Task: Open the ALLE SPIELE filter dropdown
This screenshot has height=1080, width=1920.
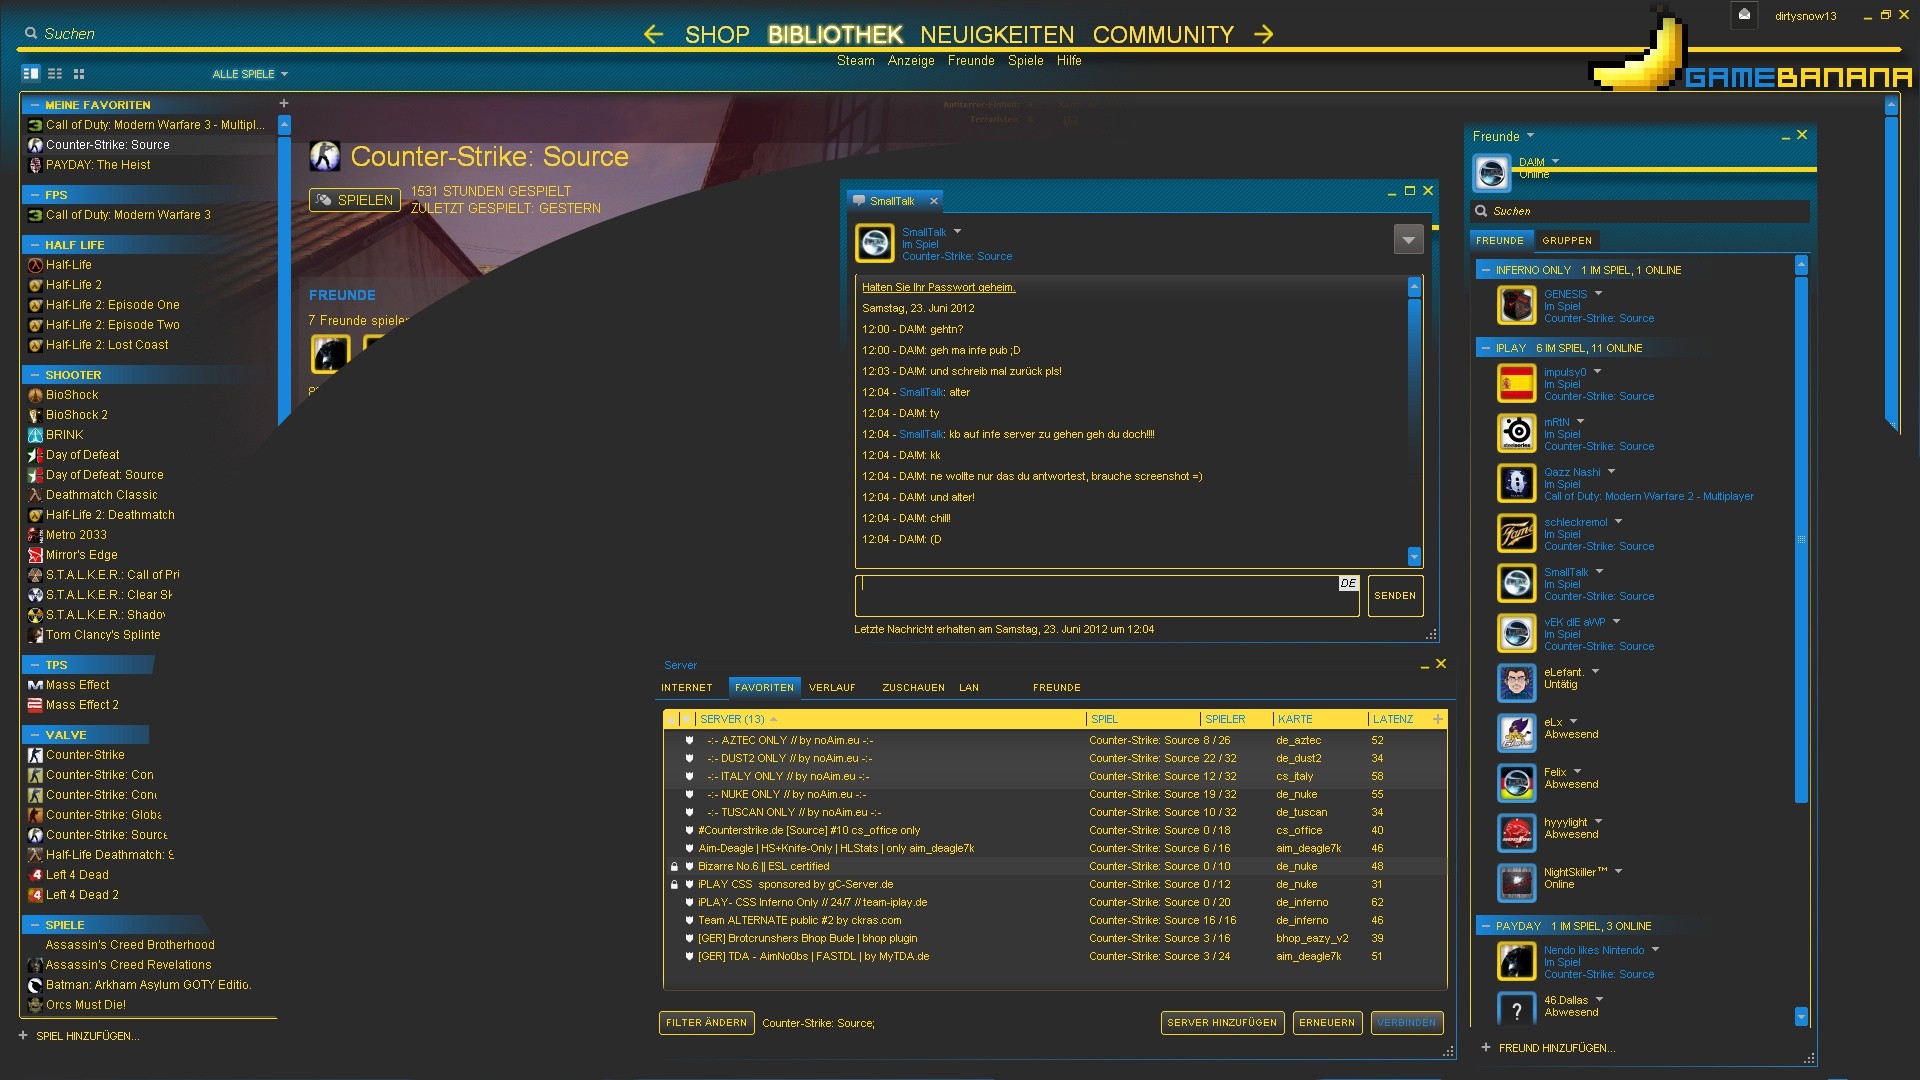Action: point(249,73)
